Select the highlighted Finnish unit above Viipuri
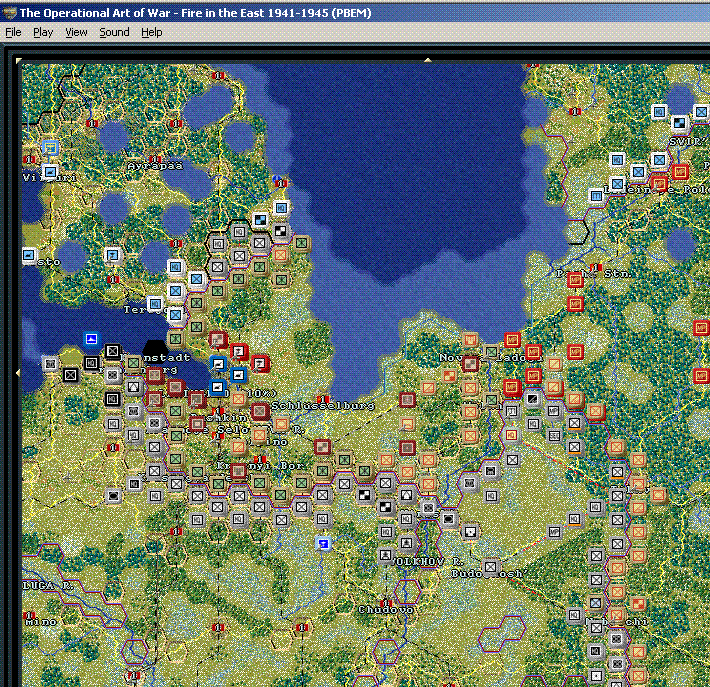The height and width of the screenshot is (687, 710). (x=50, y=147)
